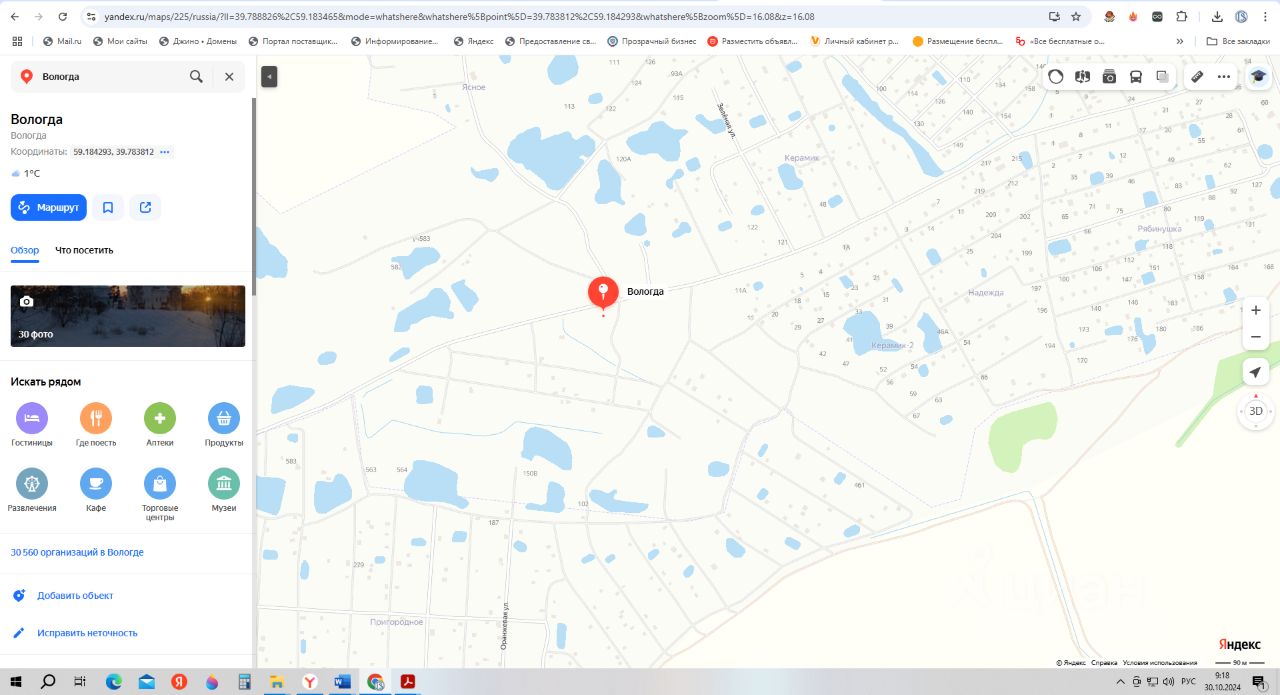Search nearby Продукты groceries icon

click(x=224, y=418)
